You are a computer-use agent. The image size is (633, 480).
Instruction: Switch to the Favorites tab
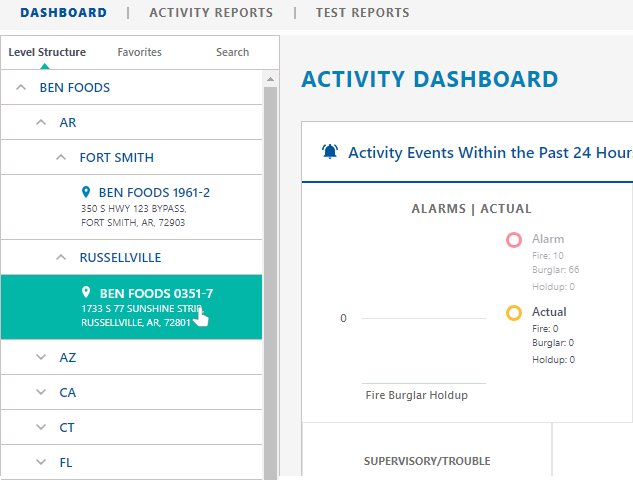point(139,52)
